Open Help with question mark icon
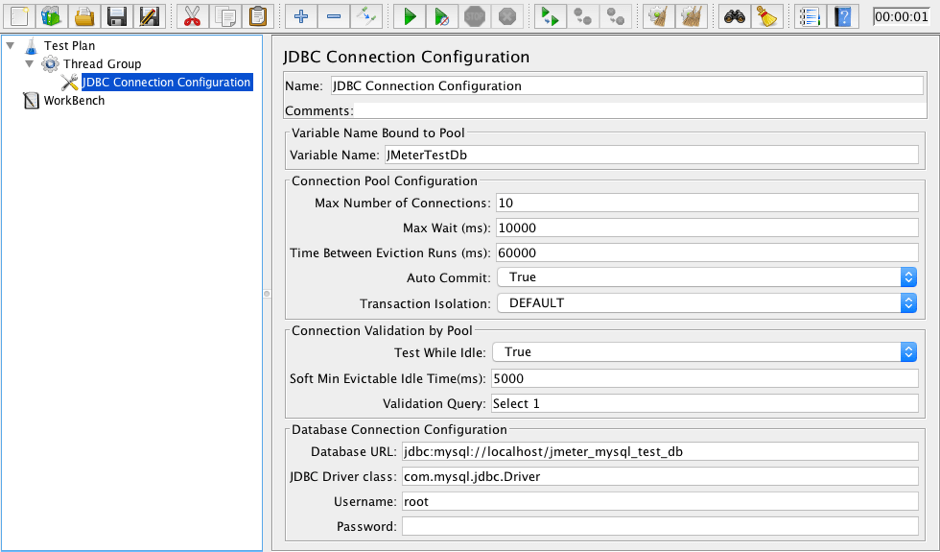940x552 pixels. pos(842,16)
